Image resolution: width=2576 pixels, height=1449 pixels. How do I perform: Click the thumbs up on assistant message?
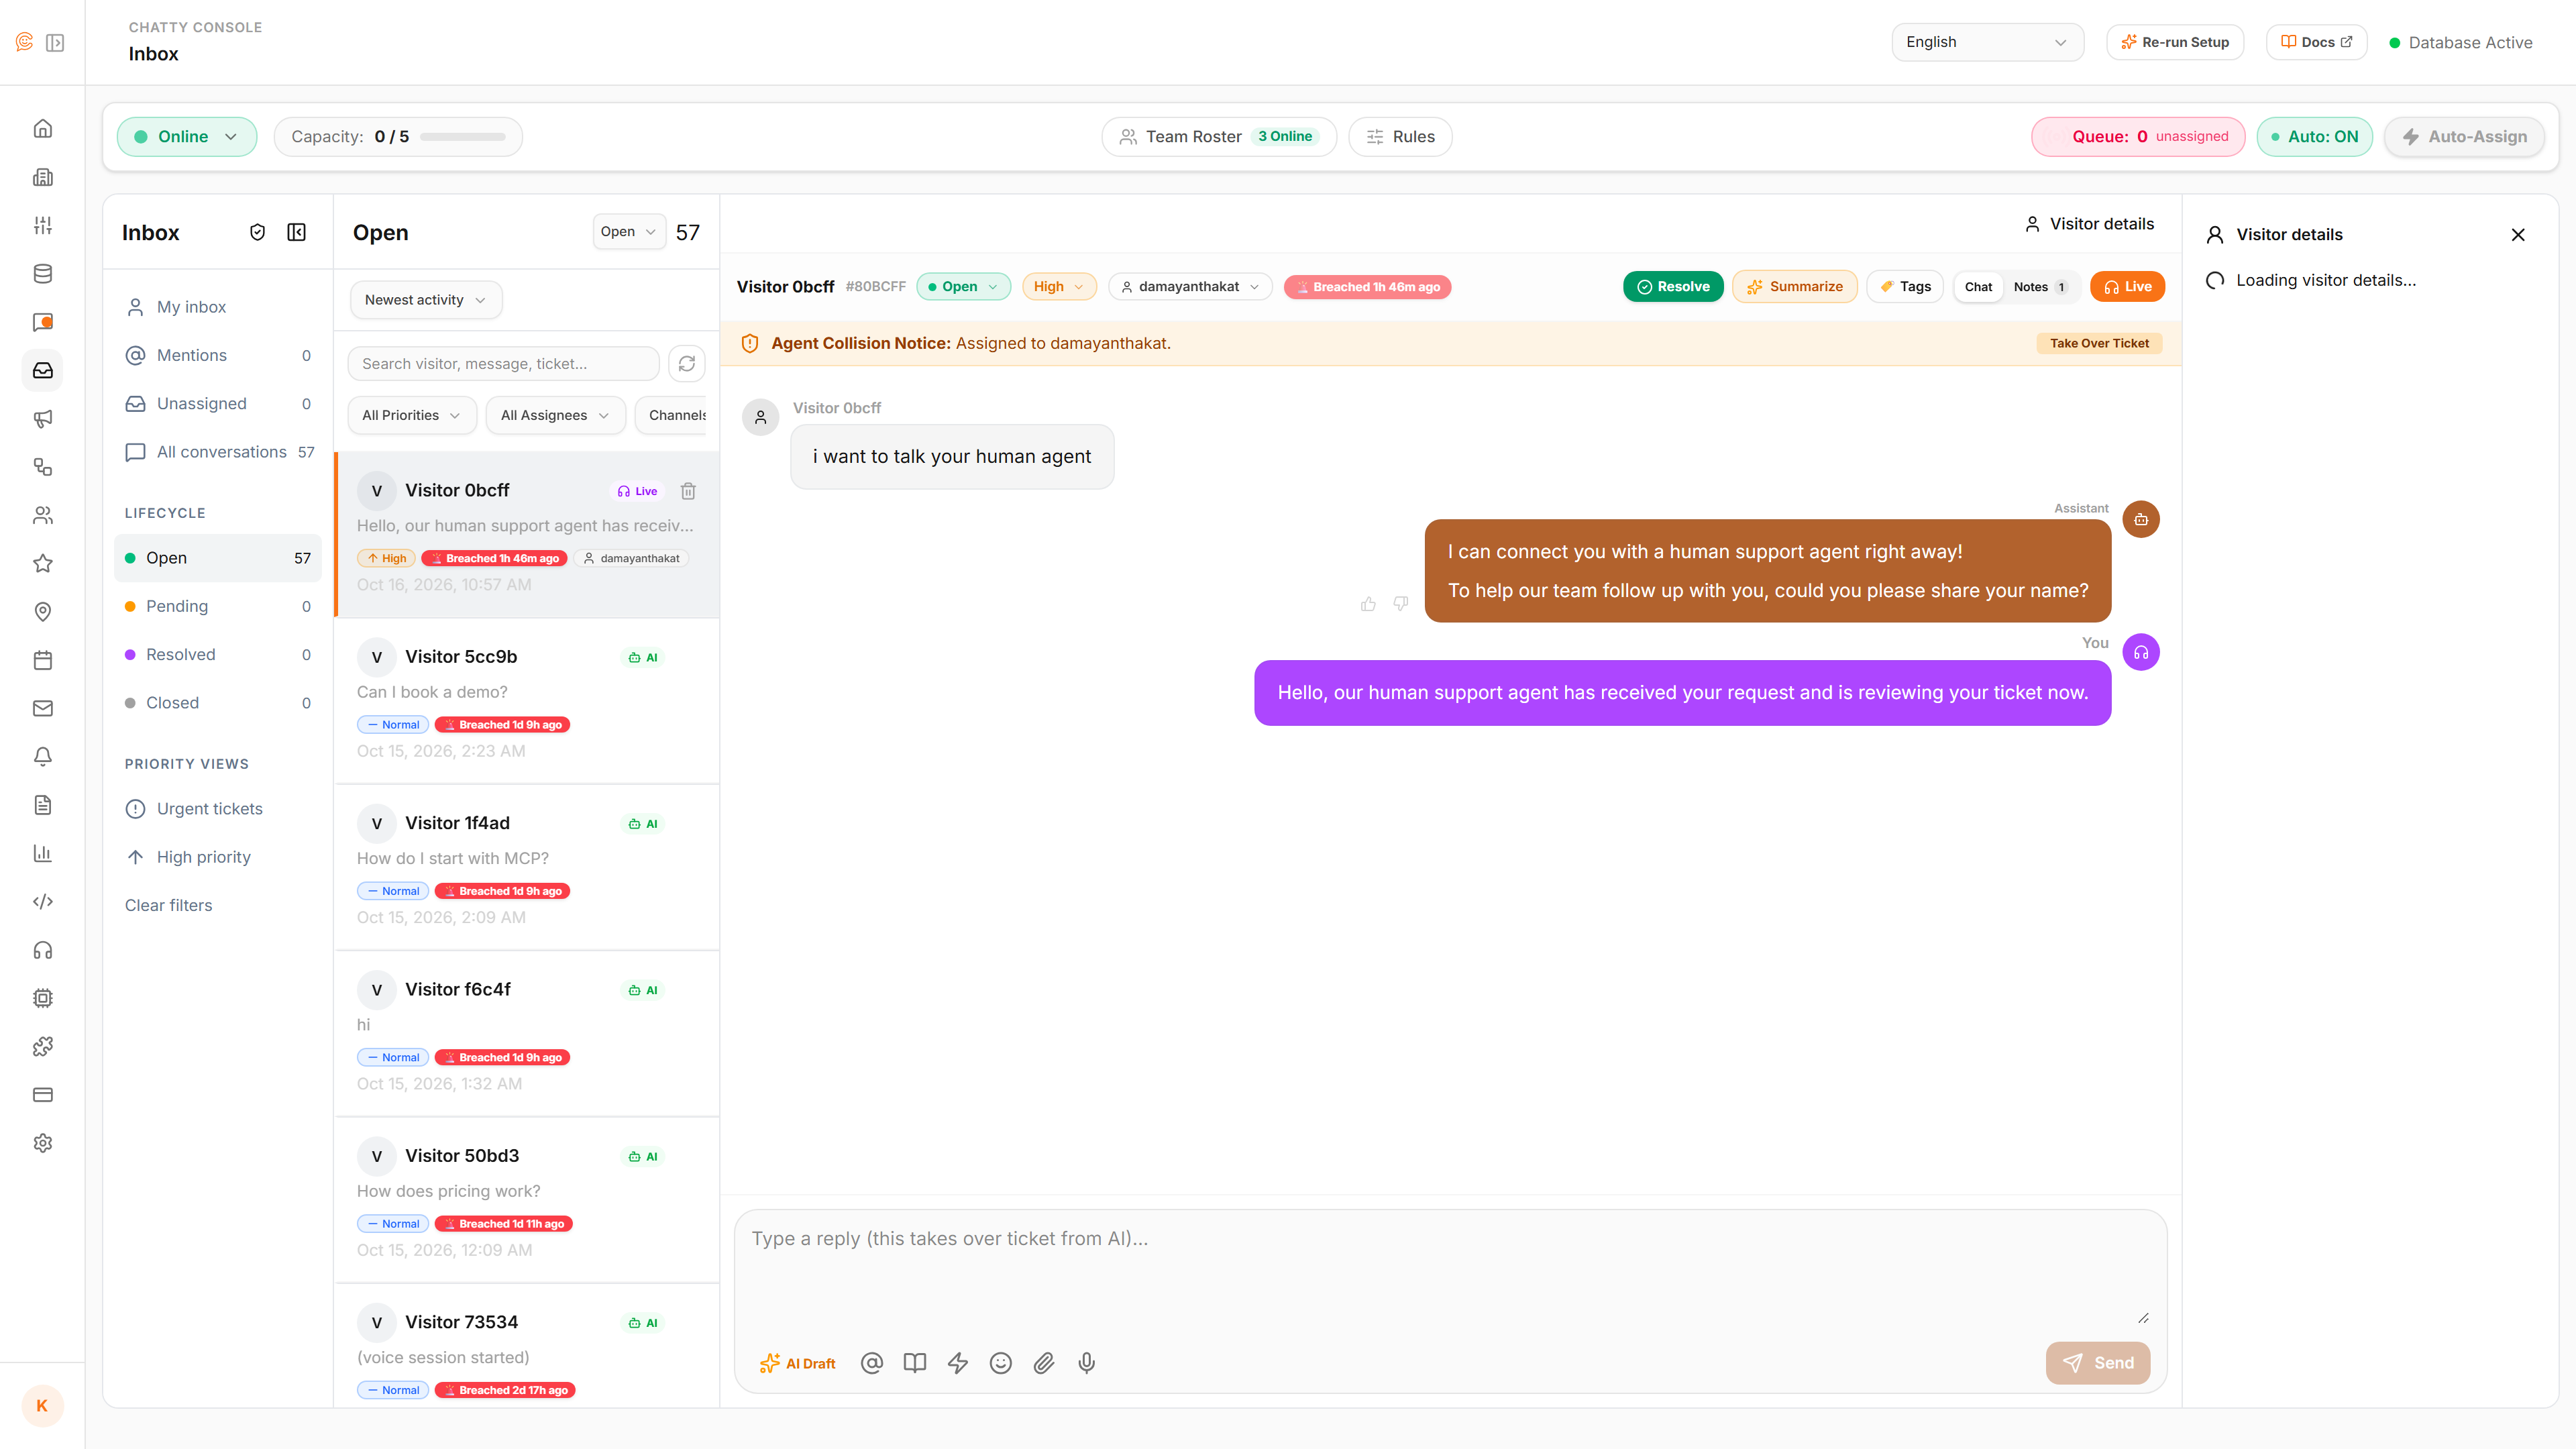[1368, 604]
